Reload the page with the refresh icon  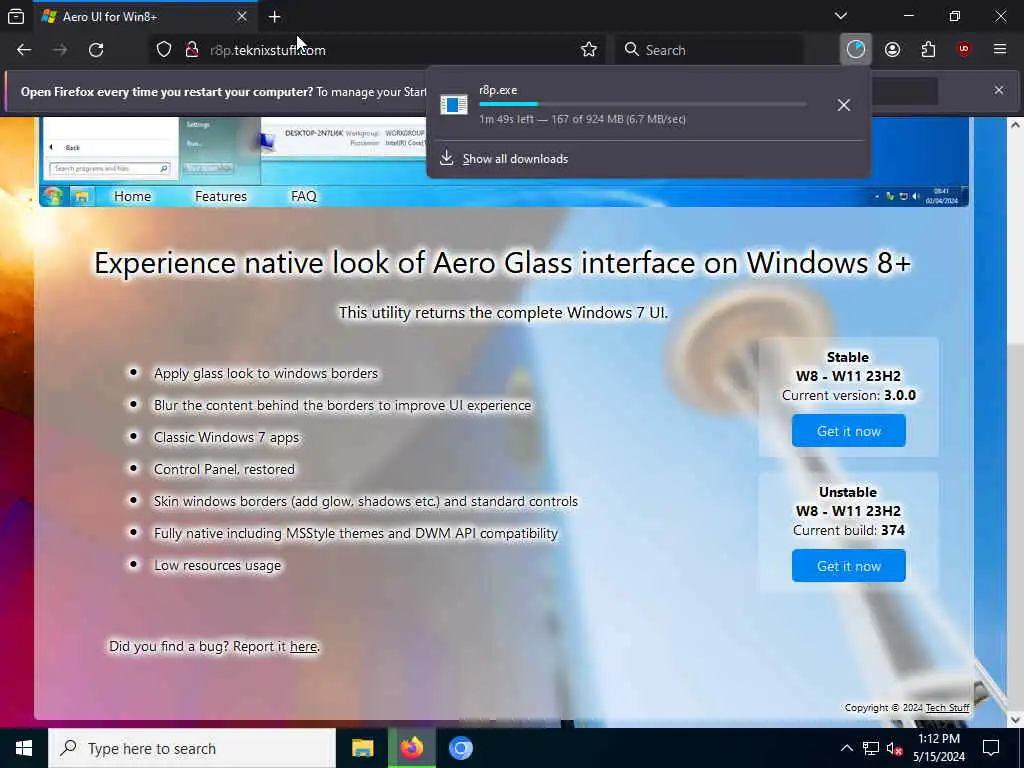point(96,50)
